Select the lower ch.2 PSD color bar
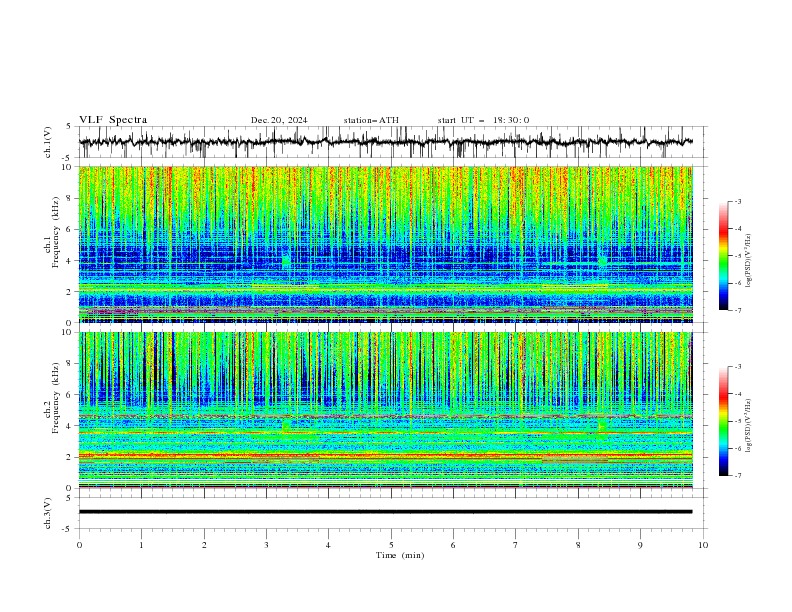Viewport: 792px width, 612px height. (x=724, y=421)
